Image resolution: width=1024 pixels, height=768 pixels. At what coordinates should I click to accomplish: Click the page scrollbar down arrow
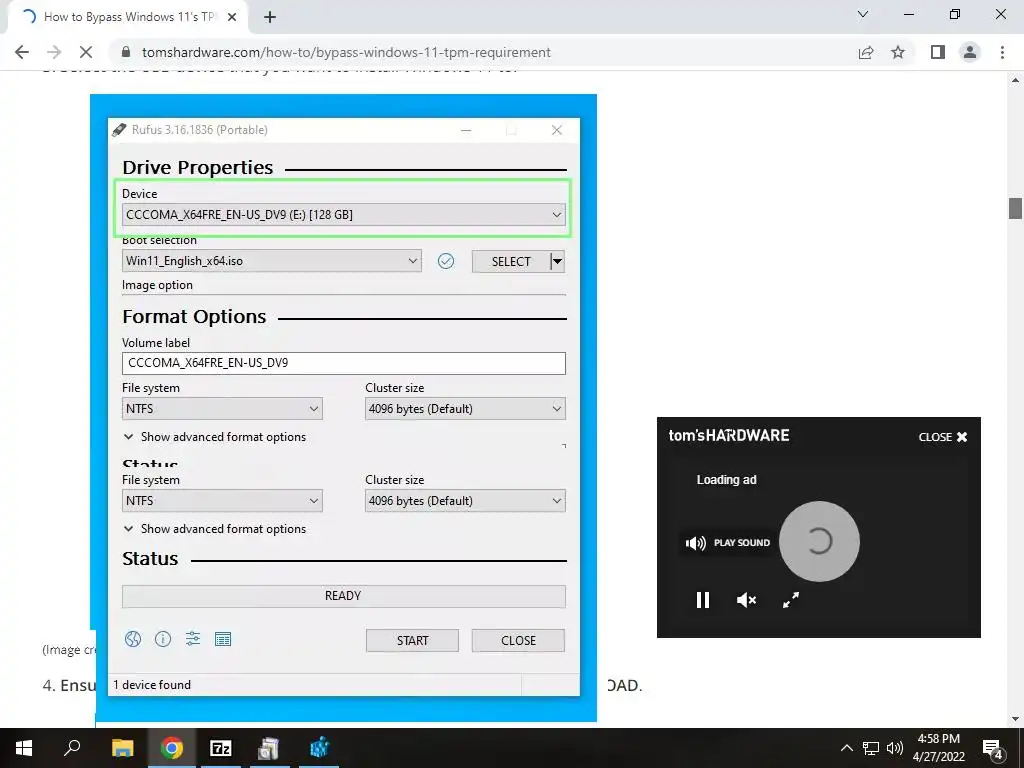pos(1015,720)
